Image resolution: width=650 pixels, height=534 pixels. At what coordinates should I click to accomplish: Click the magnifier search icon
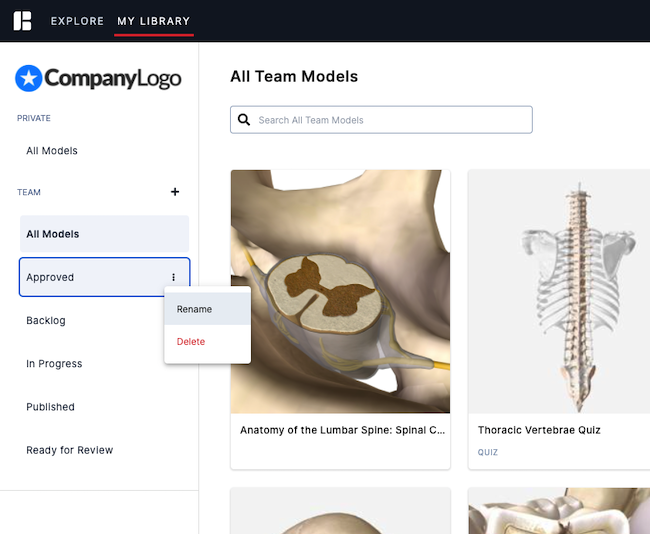point(244,120)
